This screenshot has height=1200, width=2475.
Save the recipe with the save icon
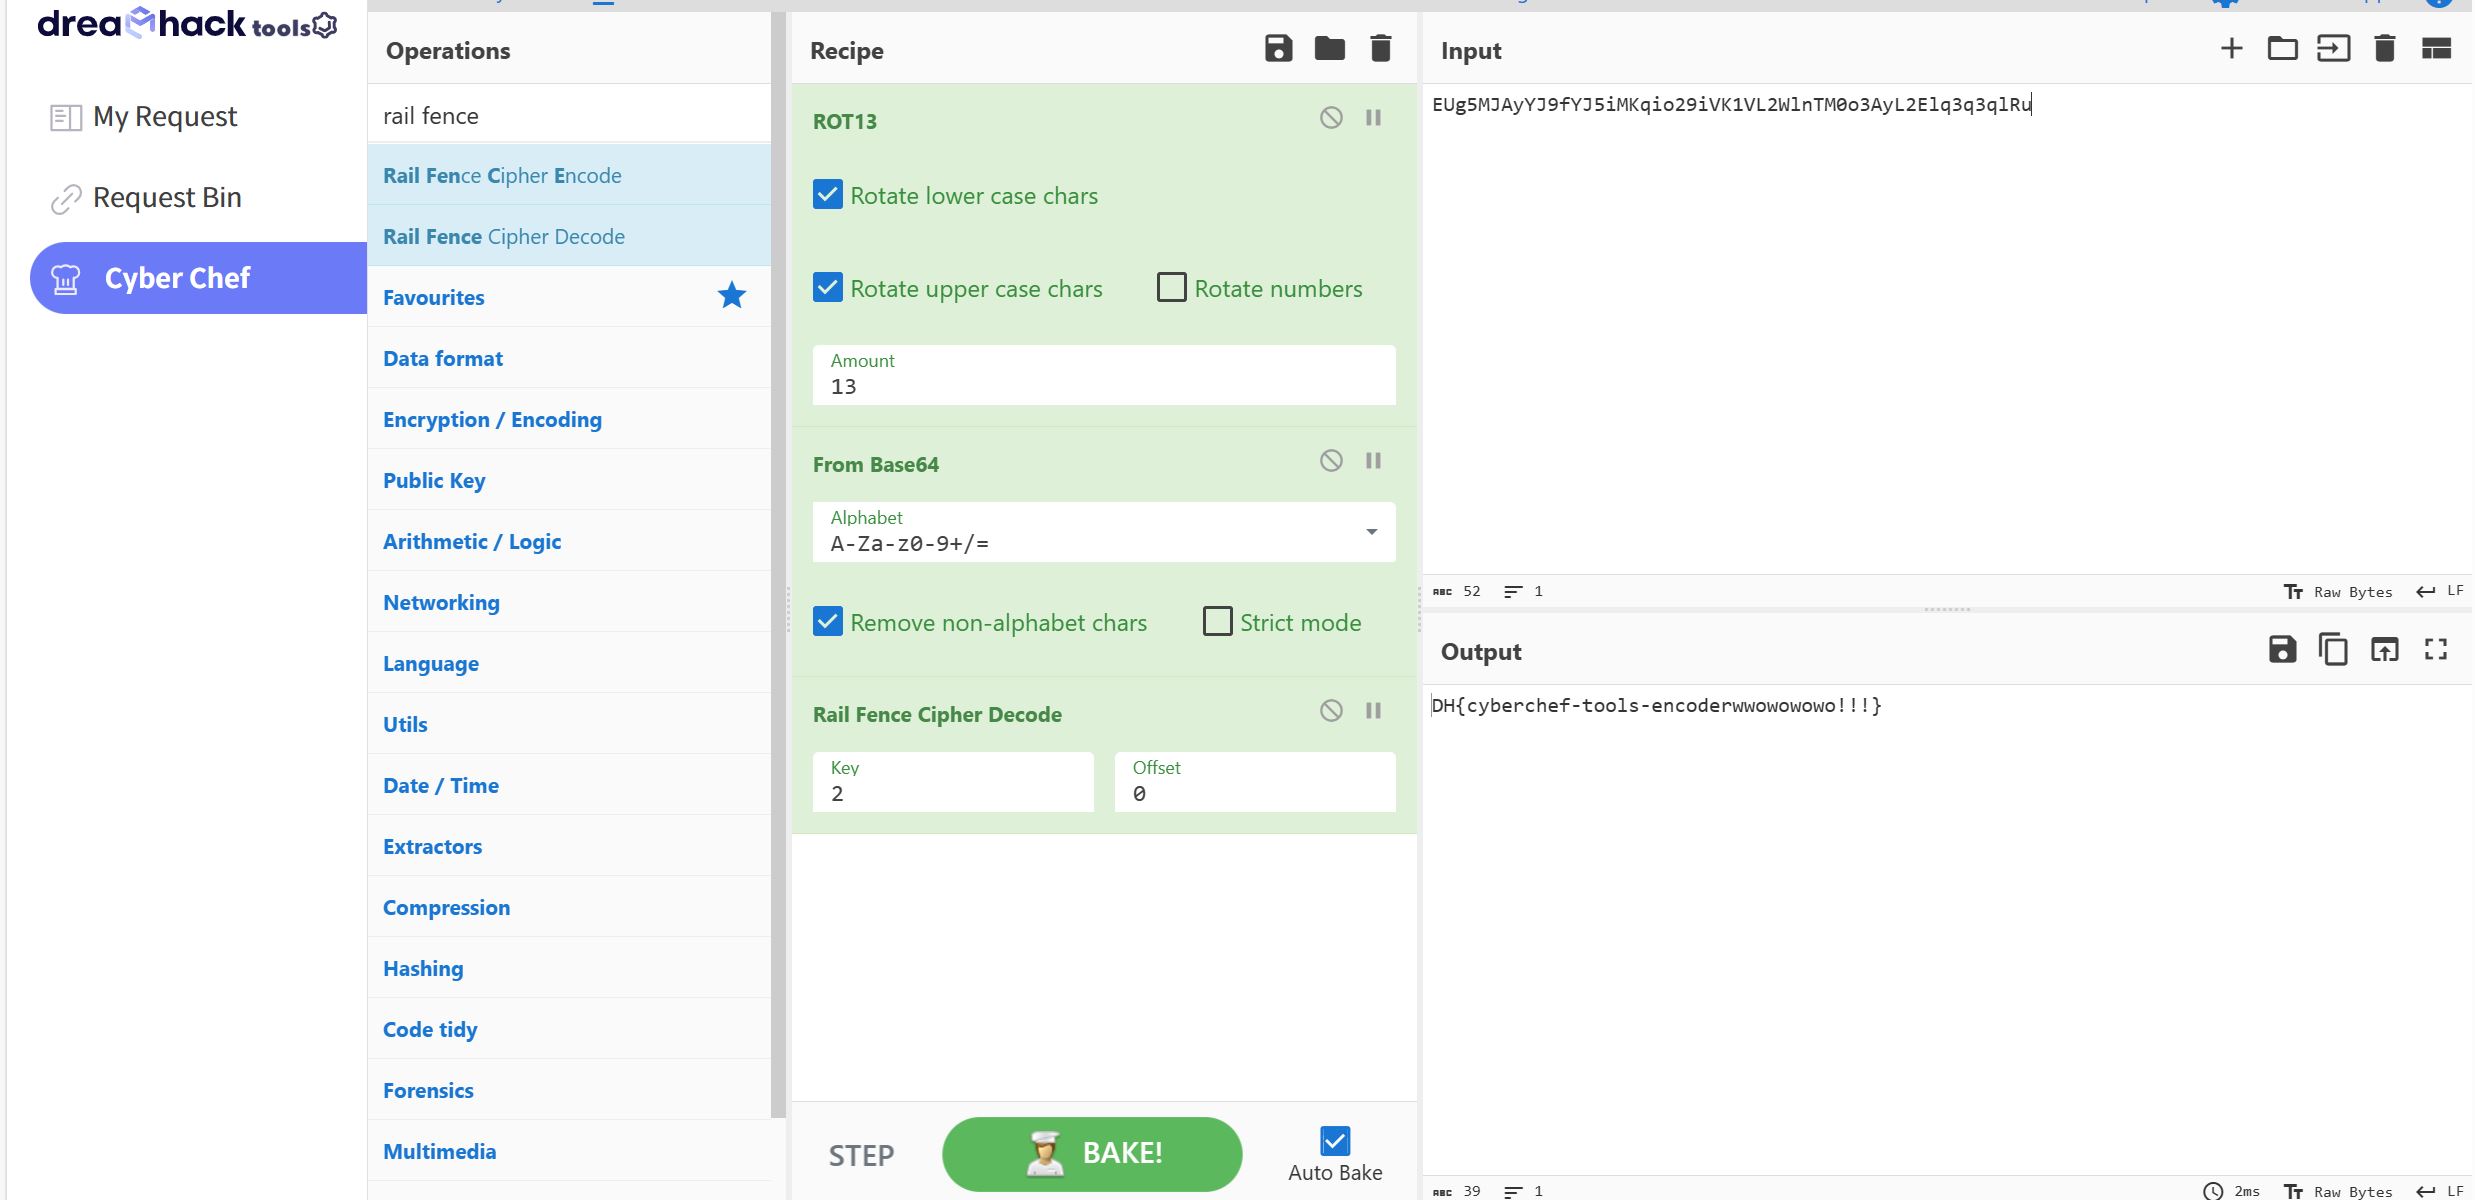coord(1278,49)
